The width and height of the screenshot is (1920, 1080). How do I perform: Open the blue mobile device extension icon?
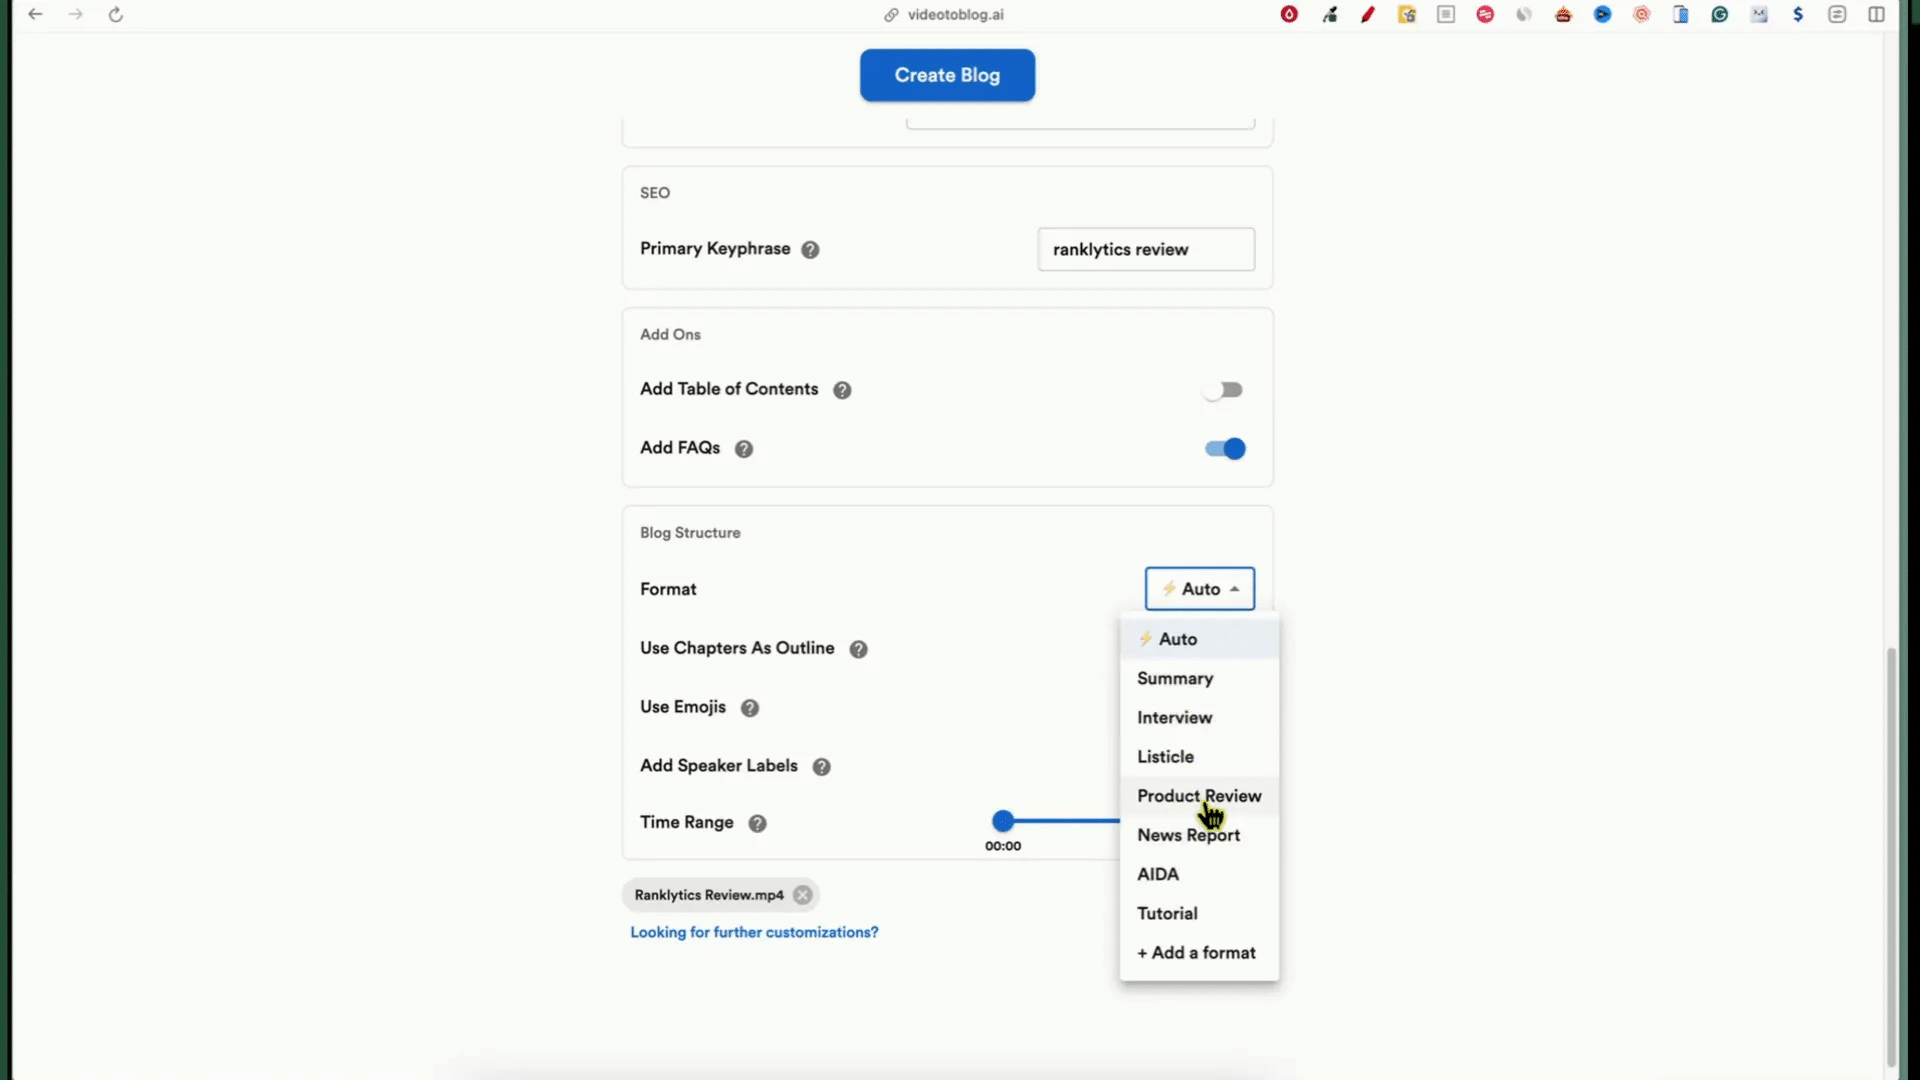[1681, 14]
